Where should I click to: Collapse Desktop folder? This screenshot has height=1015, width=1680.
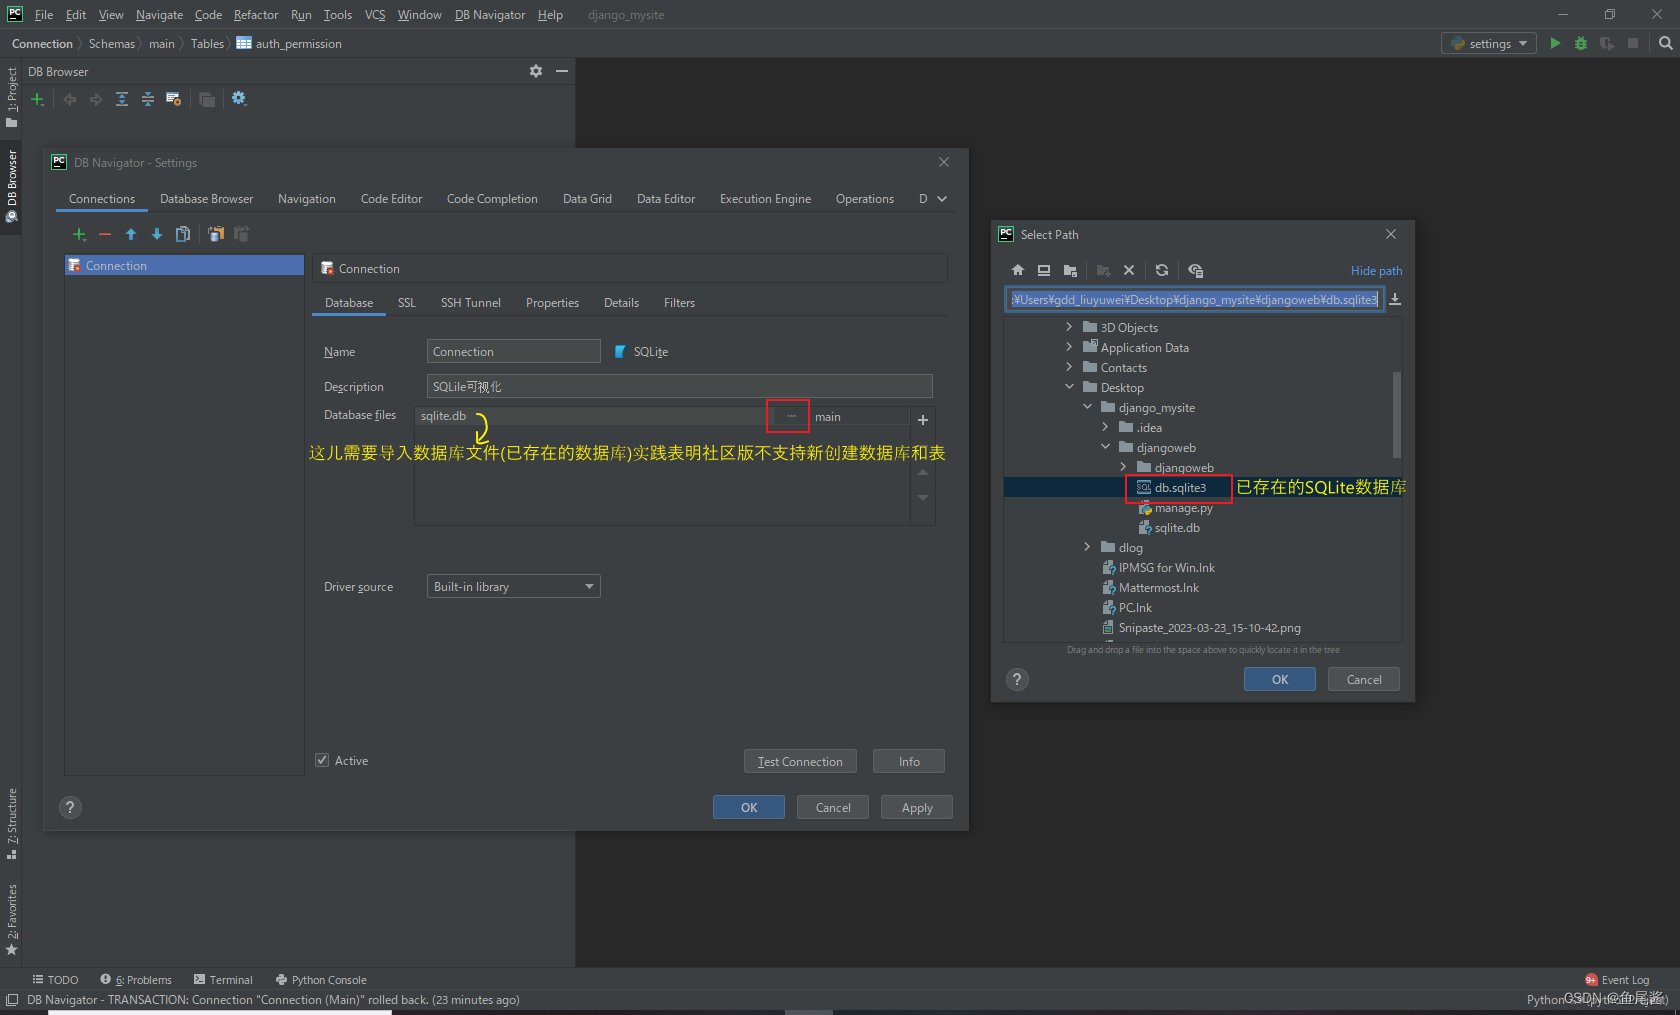tap(1069, 387)
